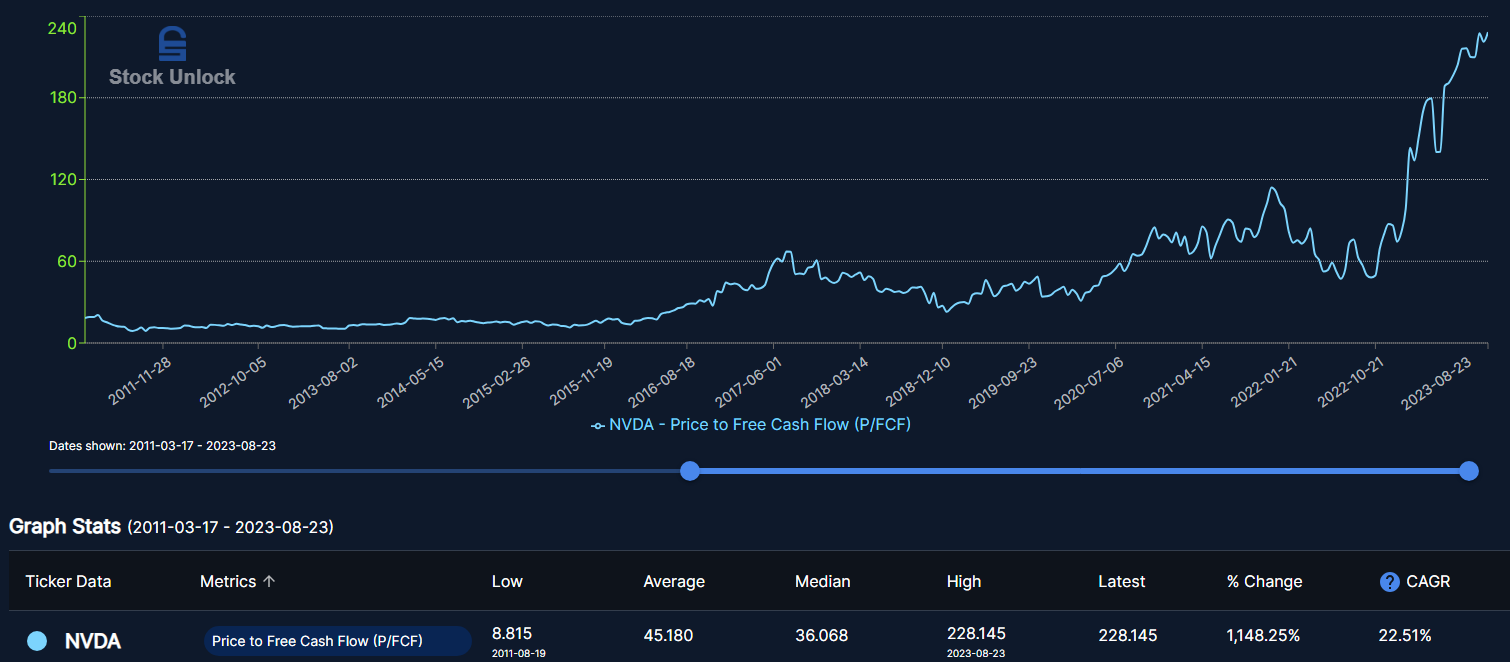The height and width of the screenshot is (662, 1510).
Task: Click the right date range slider handle
Action: [1468, 470]
